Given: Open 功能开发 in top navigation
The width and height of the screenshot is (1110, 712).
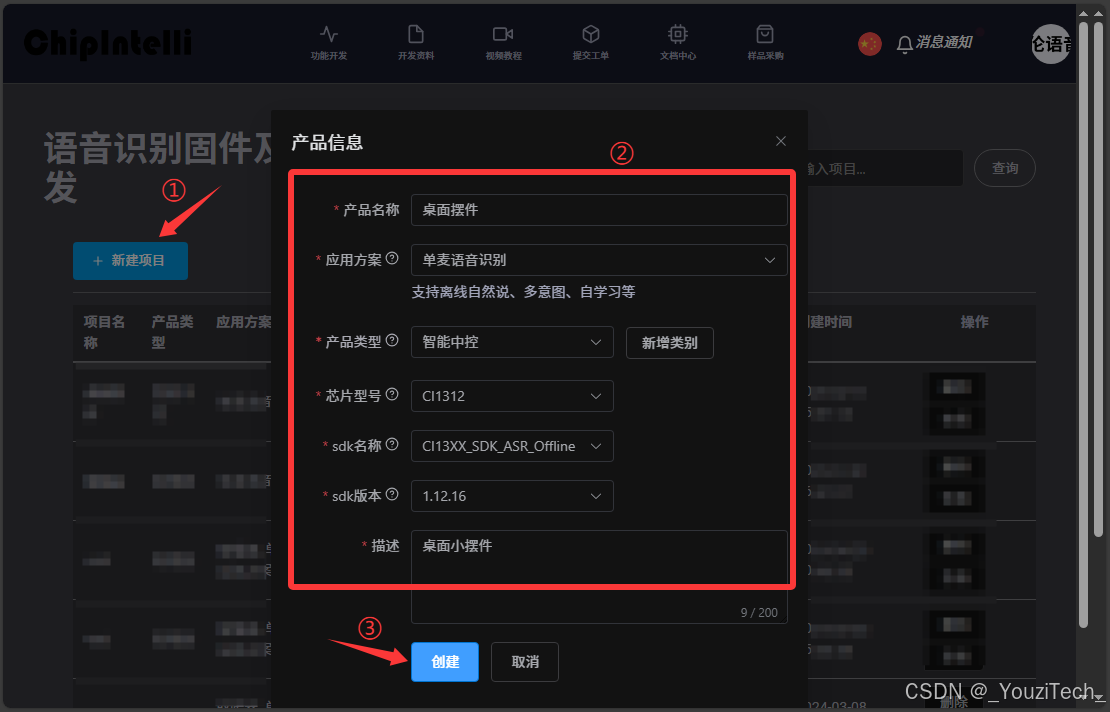Looking at the screenshot, I should 328,42.
